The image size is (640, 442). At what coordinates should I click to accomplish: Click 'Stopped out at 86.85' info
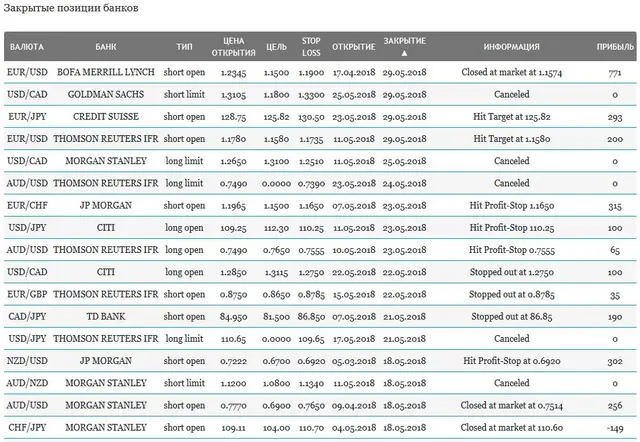pyautogui.click(x=511, y=316)
